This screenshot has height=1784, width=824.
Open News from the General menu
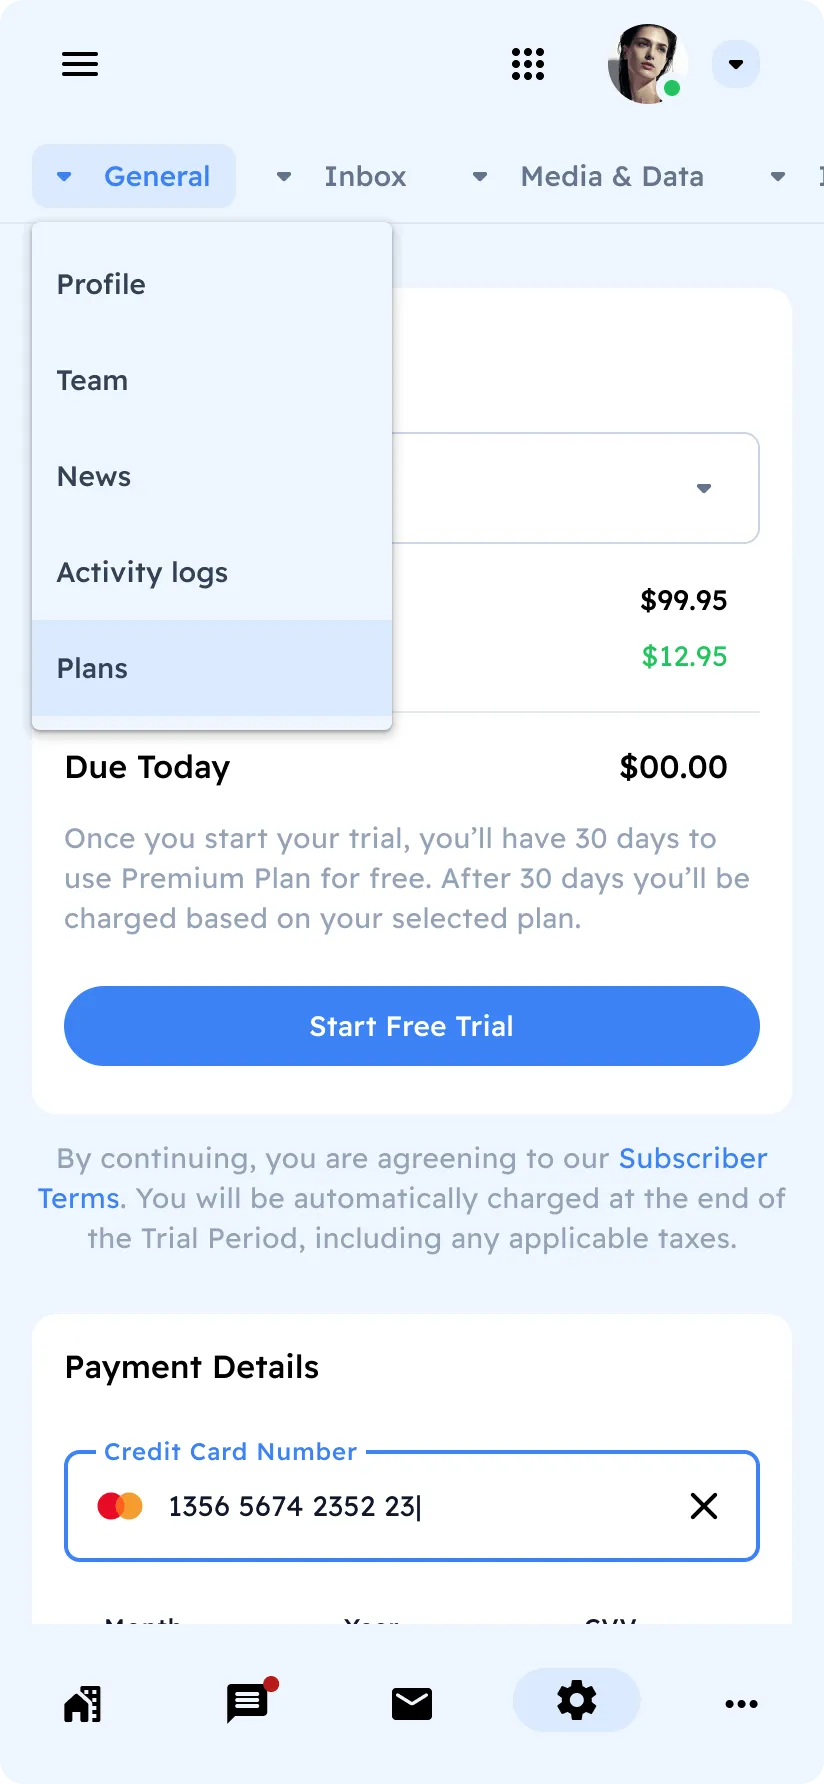coord(94,476)
